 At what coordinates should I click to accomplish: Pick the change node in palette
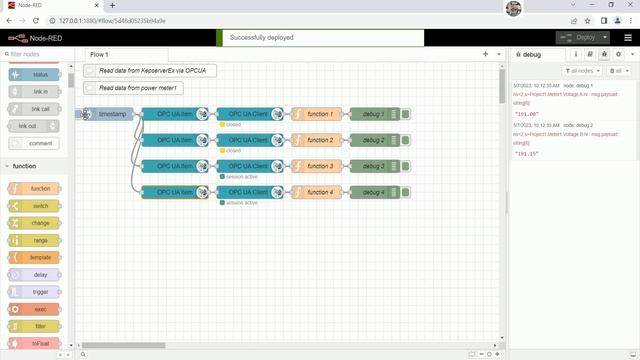point(34,223)
